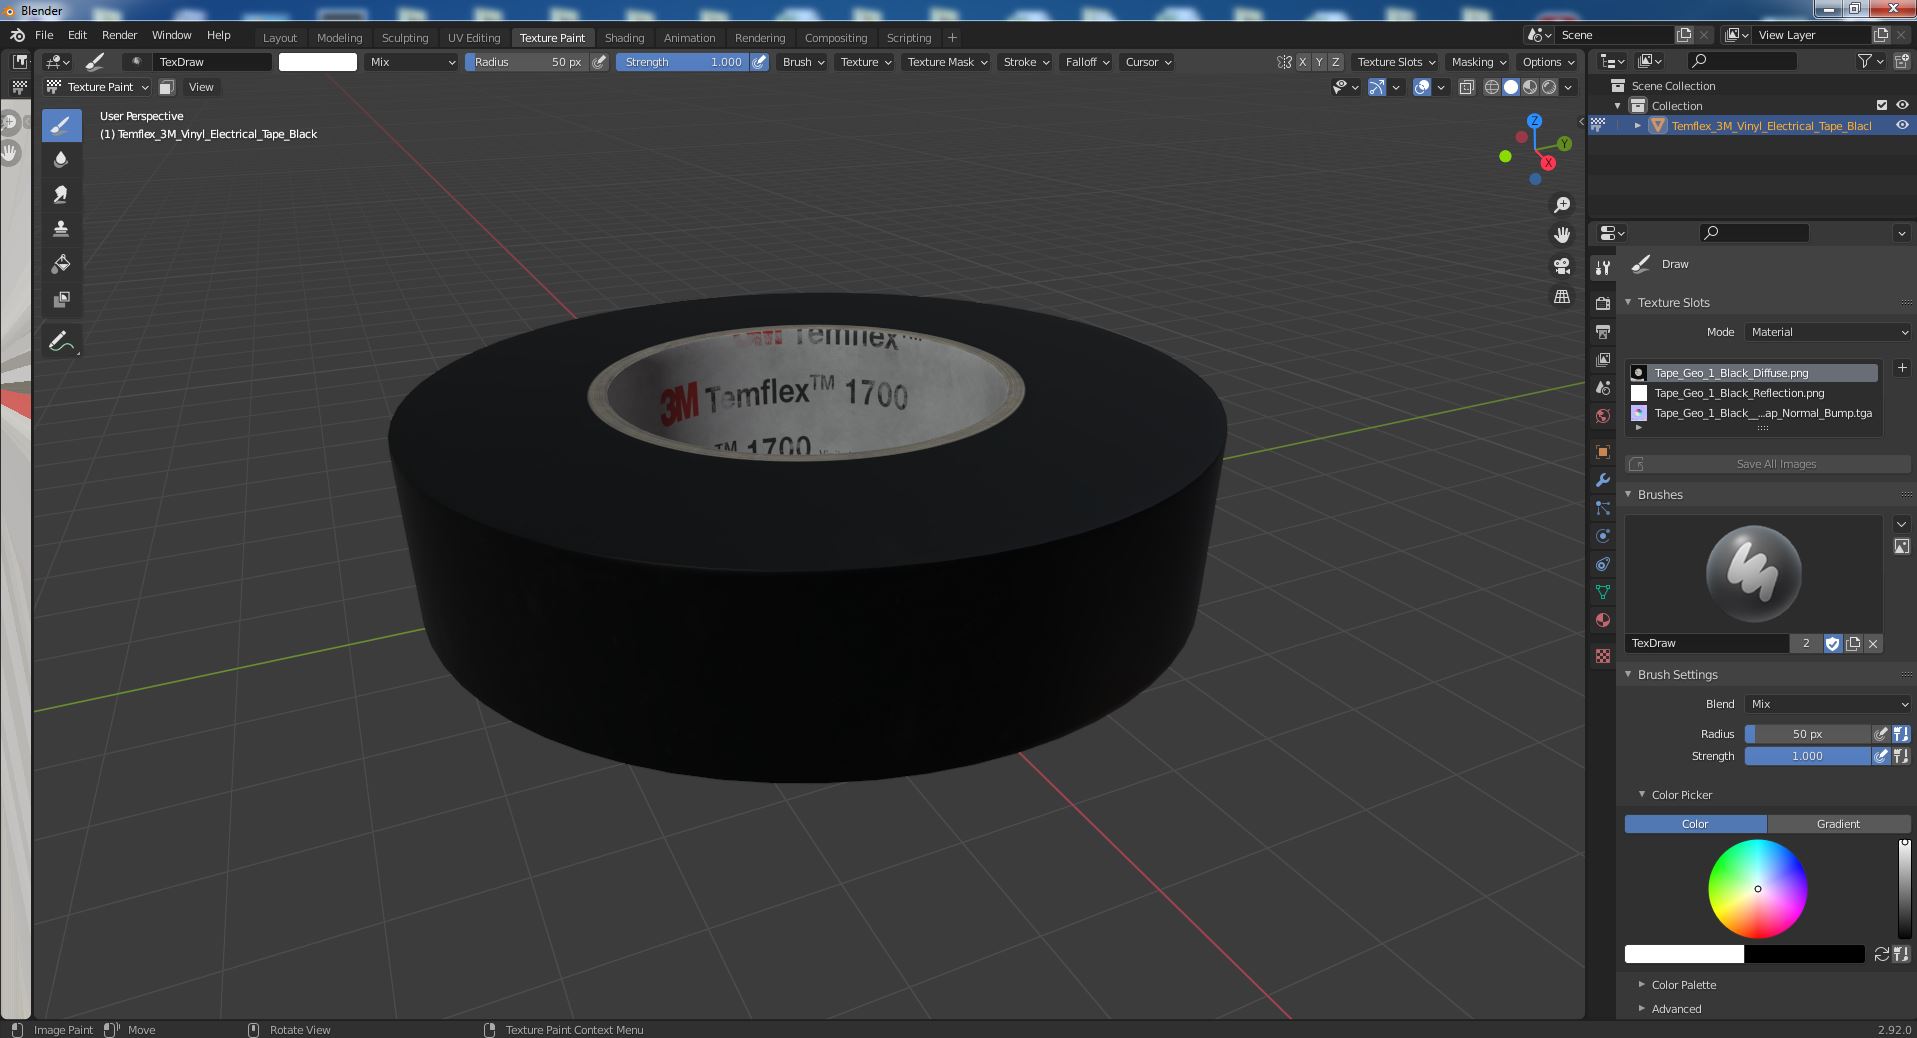Toggle Y axis symmetry

click(x=1319, y=62)
